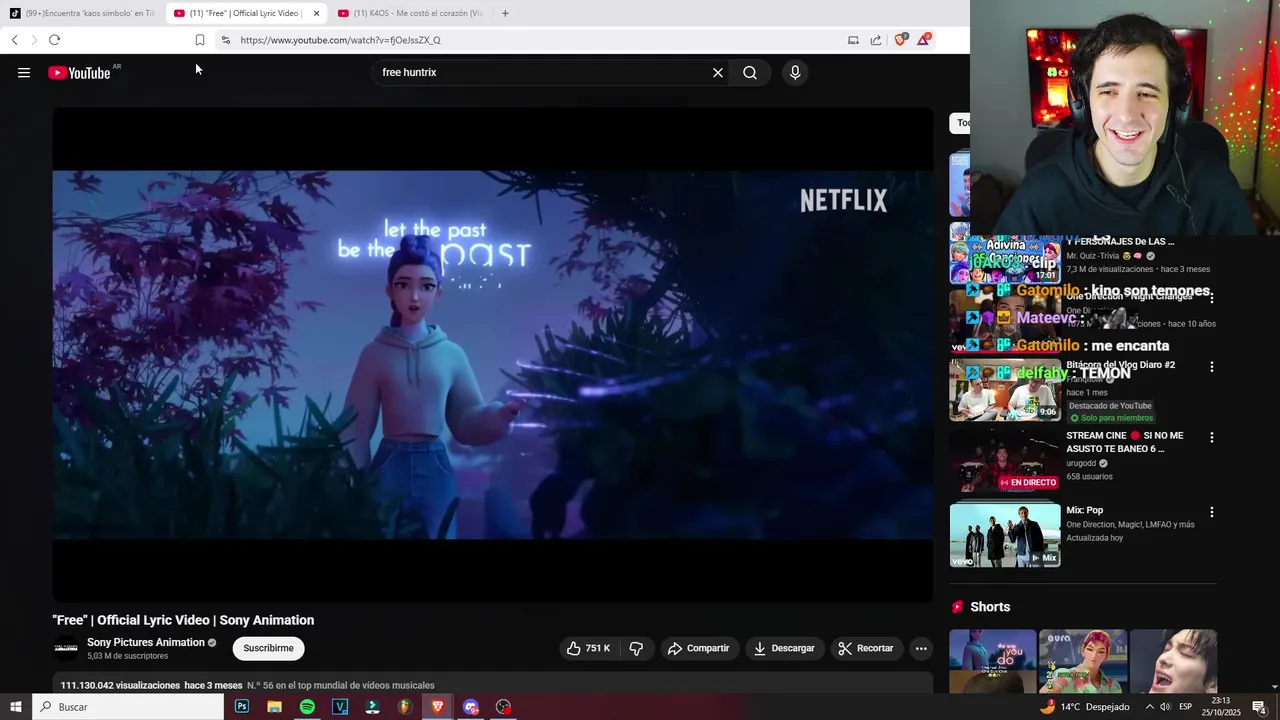This screenshot has width=1280, height=720.
Task: Clear the search box text
Action: tap(717, 72)
